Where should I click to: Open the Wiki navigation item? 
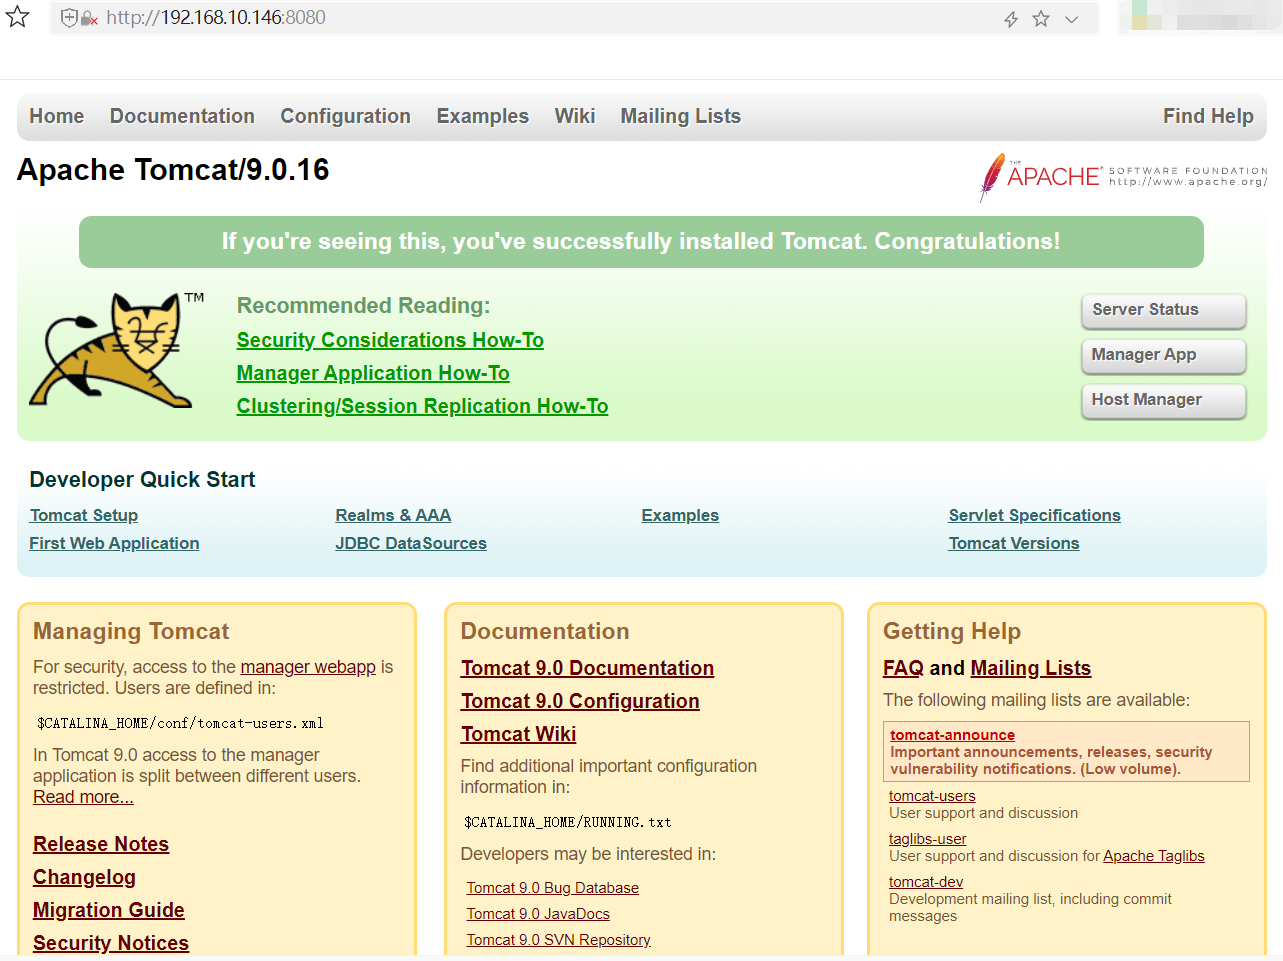tap(575, 116)
